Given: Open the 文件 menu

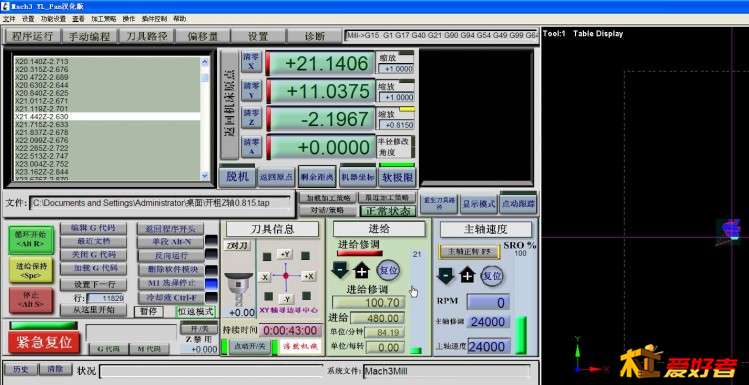Looking at the screenshot, I should 9,19.
